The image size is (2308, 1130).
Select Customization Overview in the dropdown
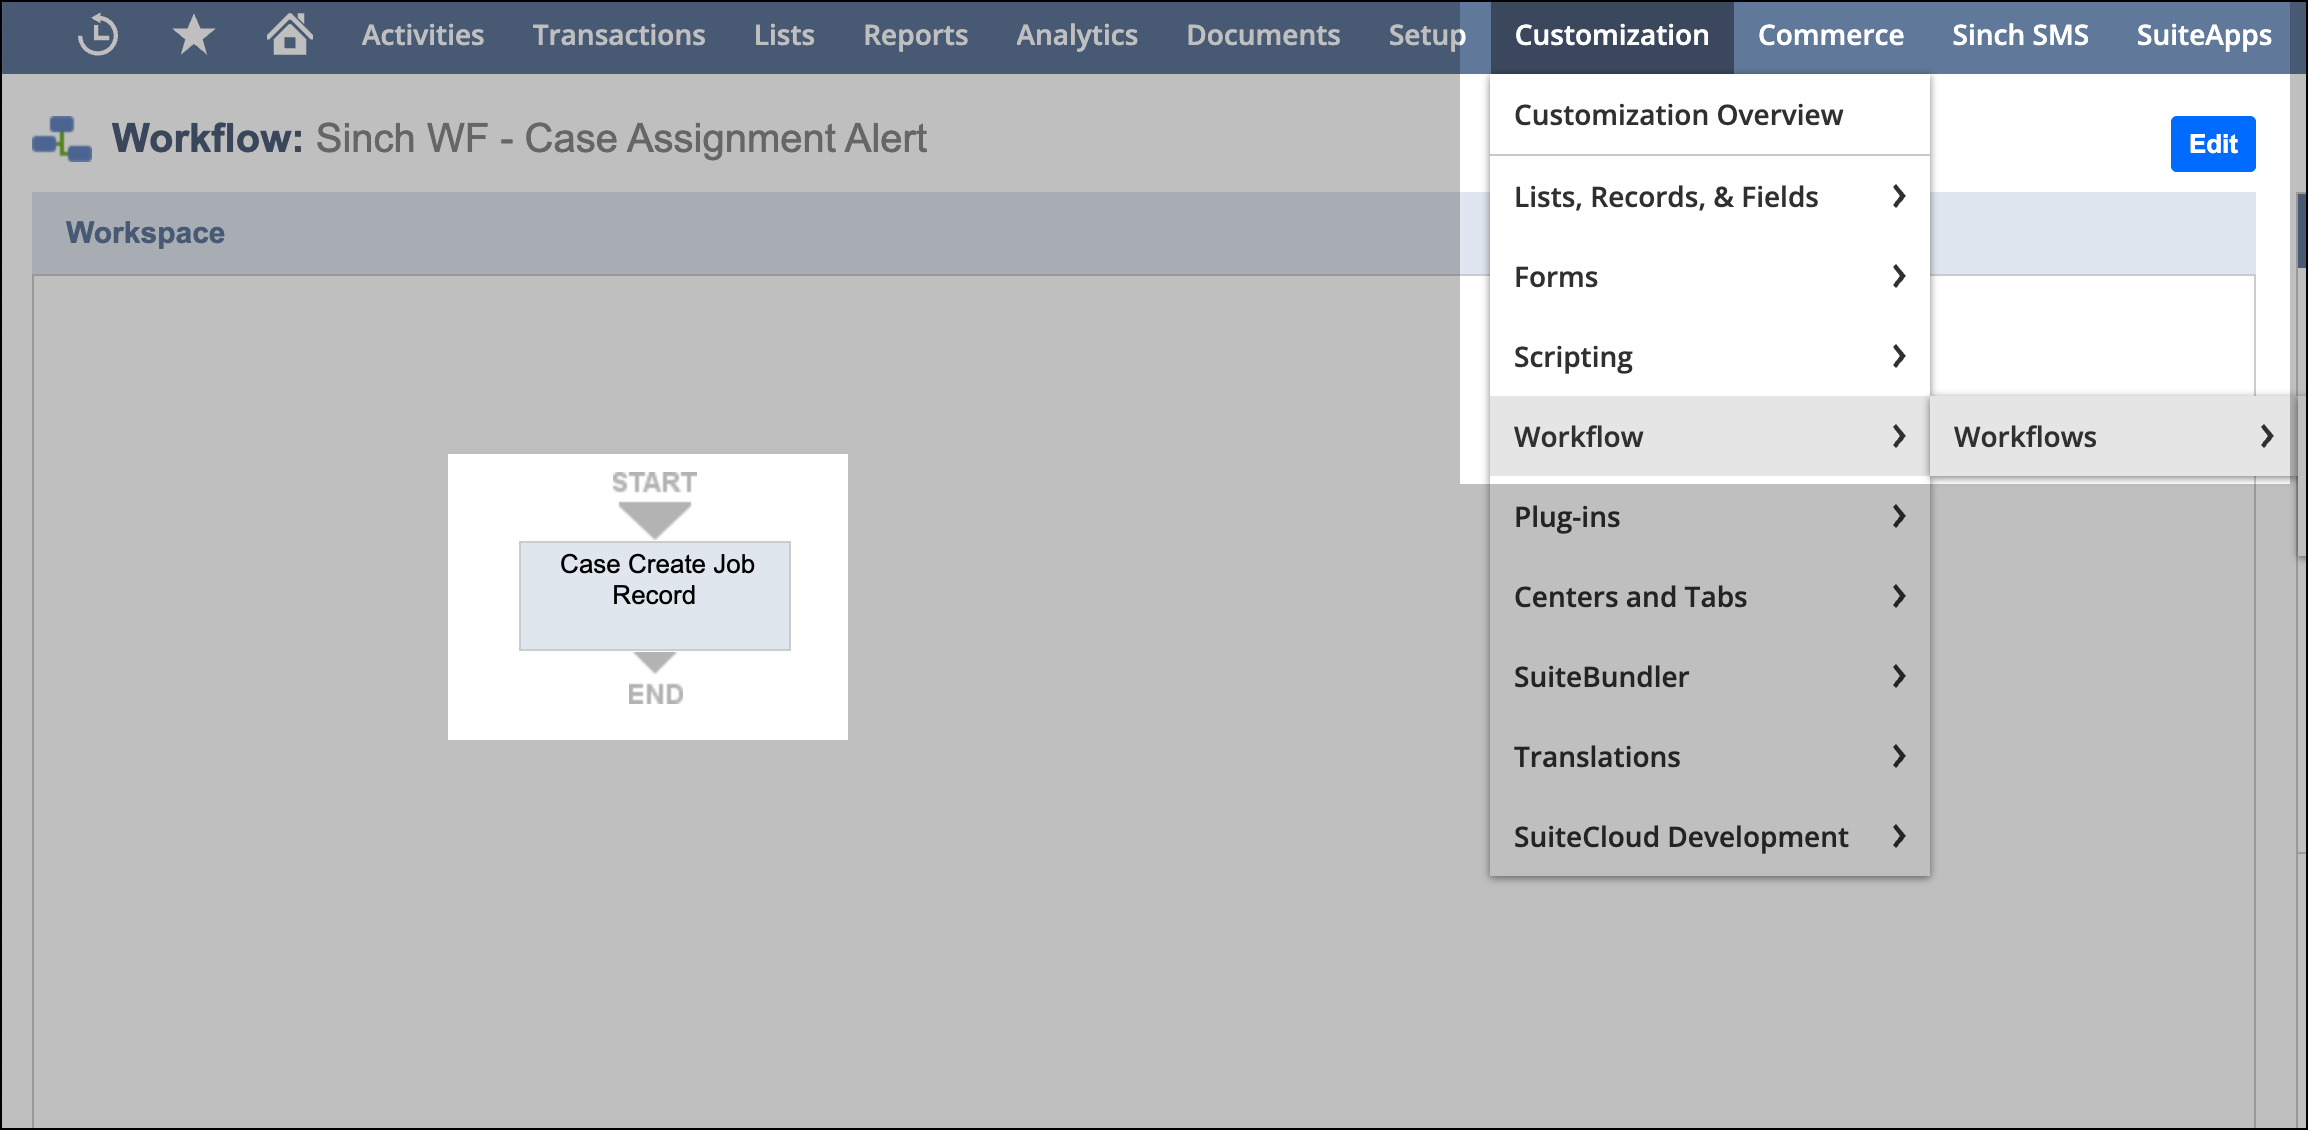click(1709, 115)
